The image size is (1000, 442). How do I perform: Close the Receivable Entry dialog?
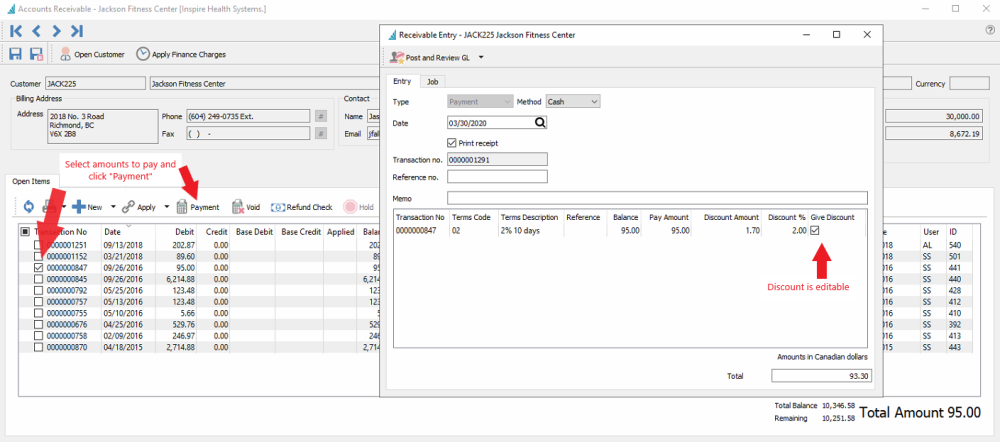867,35
